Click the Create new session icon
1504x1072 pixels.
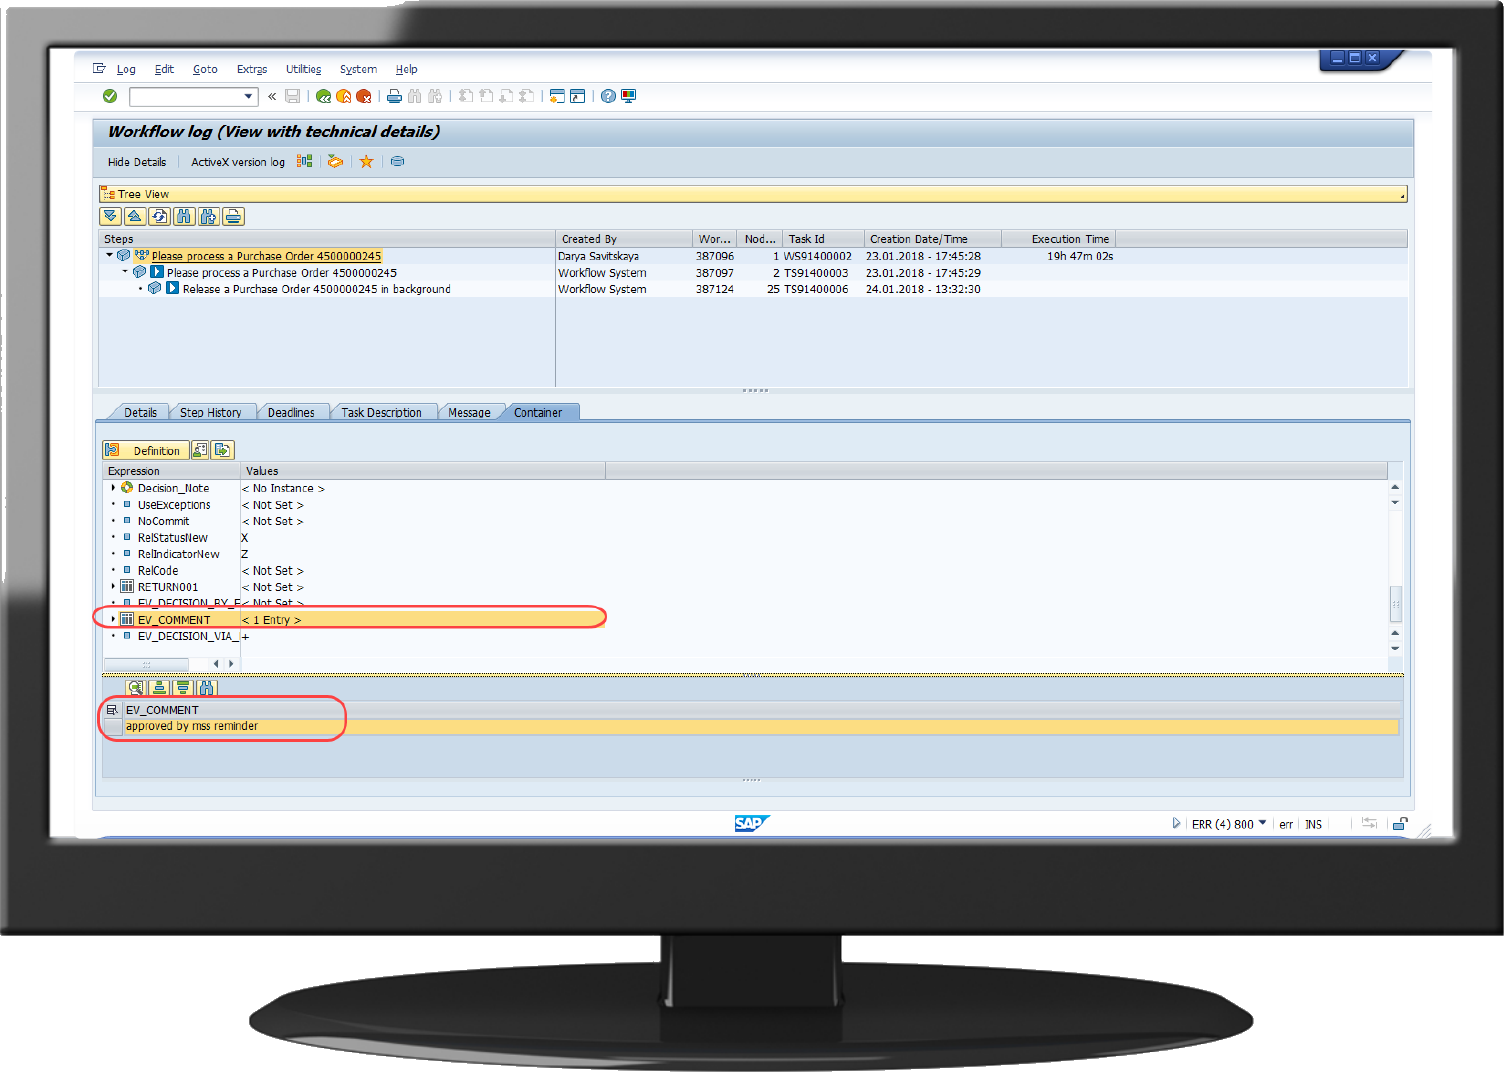tap(557, 96)
